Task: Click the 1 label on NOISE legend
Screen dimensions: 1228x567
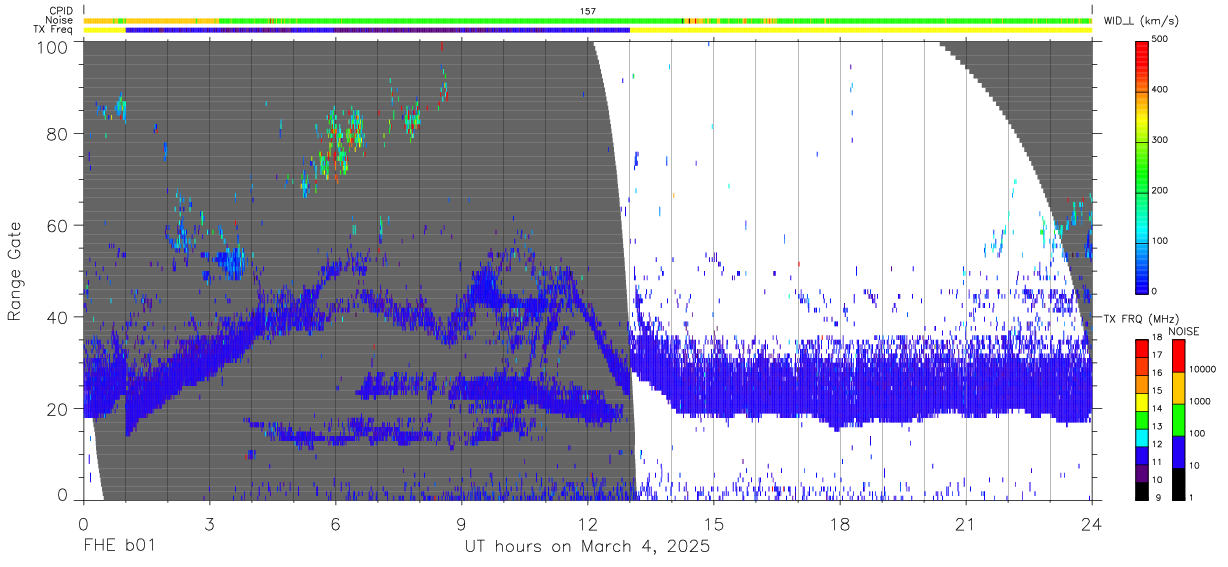Action: [1190, 497]
